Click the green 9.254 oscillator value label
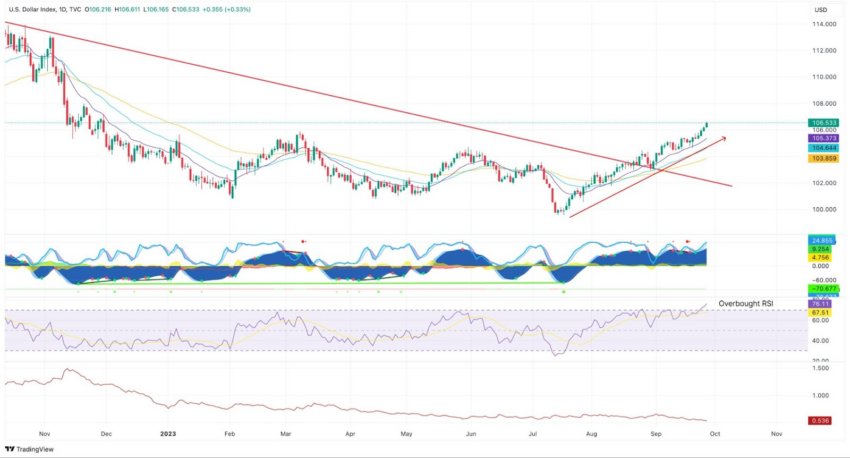 820,249
